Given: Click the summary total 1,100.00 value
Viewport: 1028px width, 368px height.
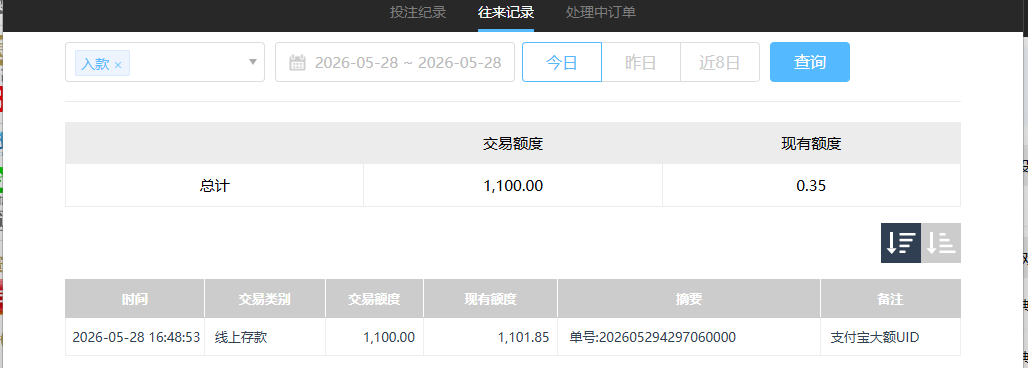Looking at the screenshot, I should coord(513,186).
